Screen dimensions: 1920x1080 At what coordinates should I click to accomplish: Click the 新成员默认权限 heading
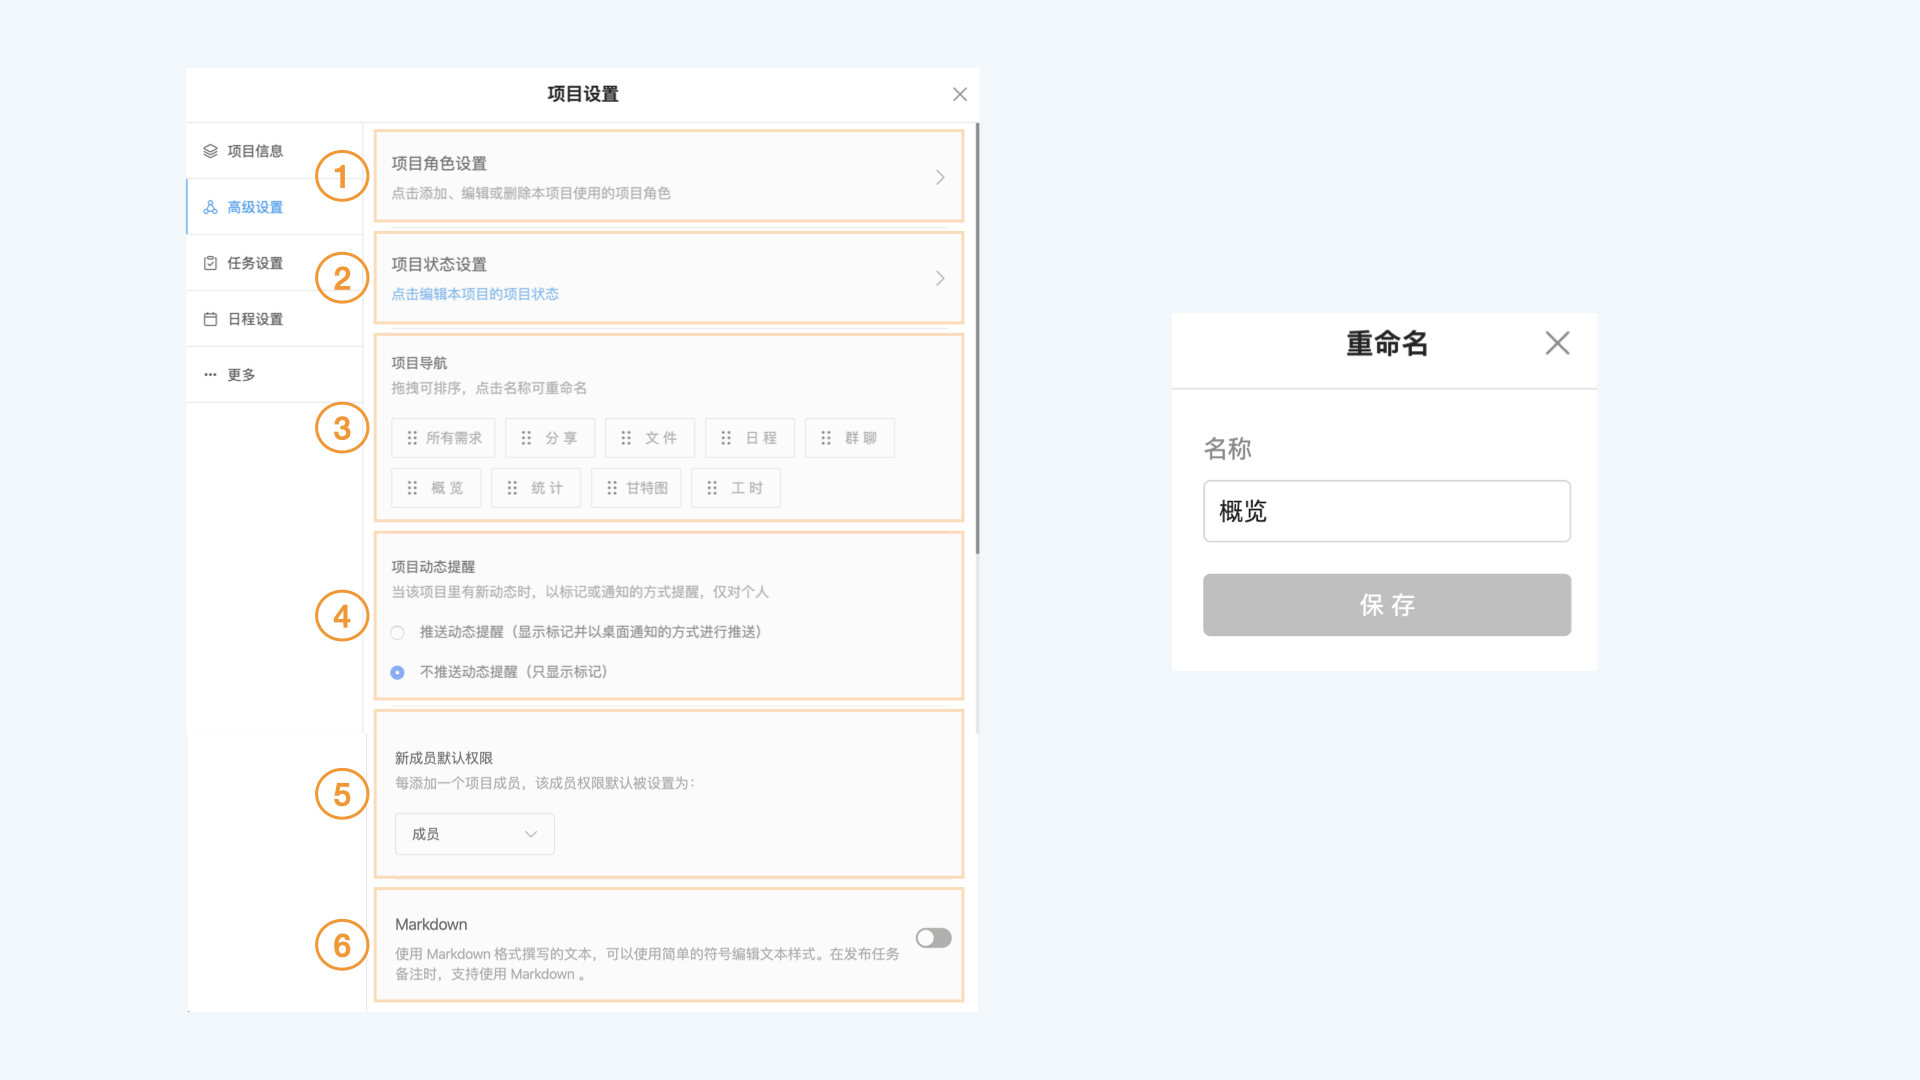[x=444, y=758]
